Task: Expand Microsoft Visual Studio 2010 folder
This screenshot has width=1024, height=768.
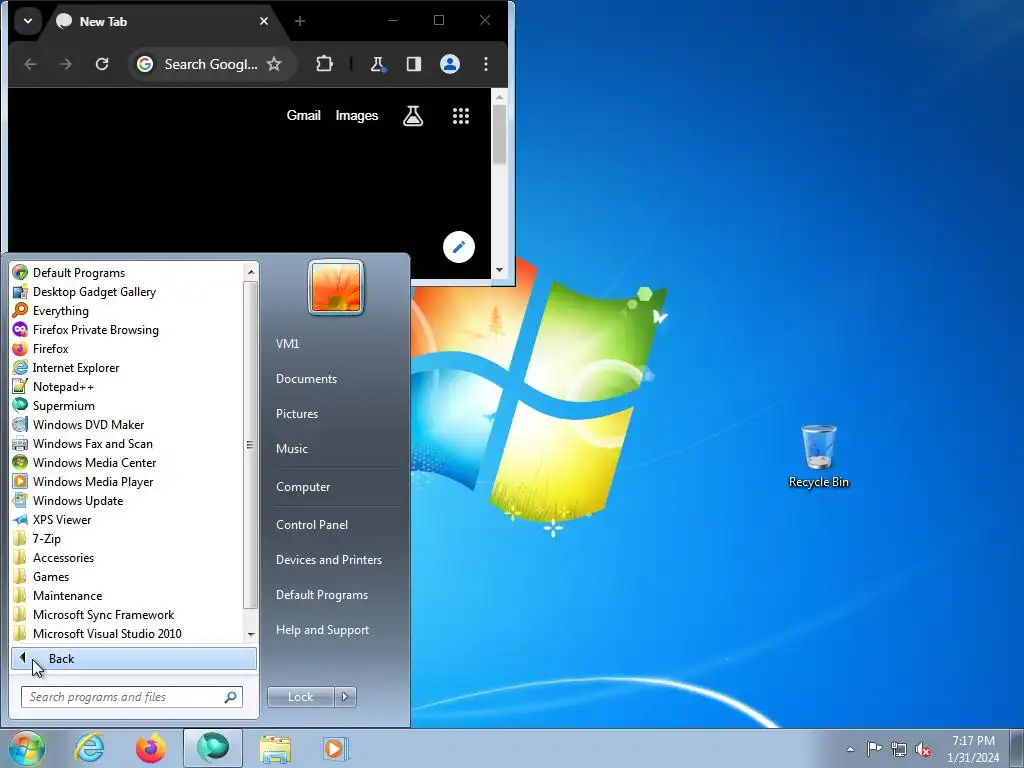Action: pos(127,633)
